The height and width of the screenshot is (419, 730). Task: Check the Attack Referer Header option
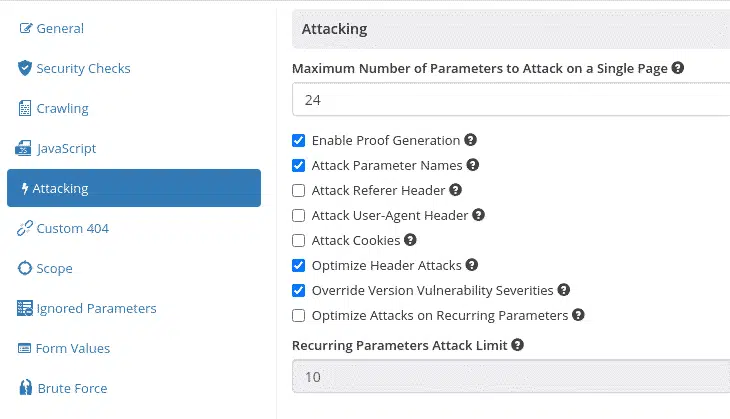[298, 190]
